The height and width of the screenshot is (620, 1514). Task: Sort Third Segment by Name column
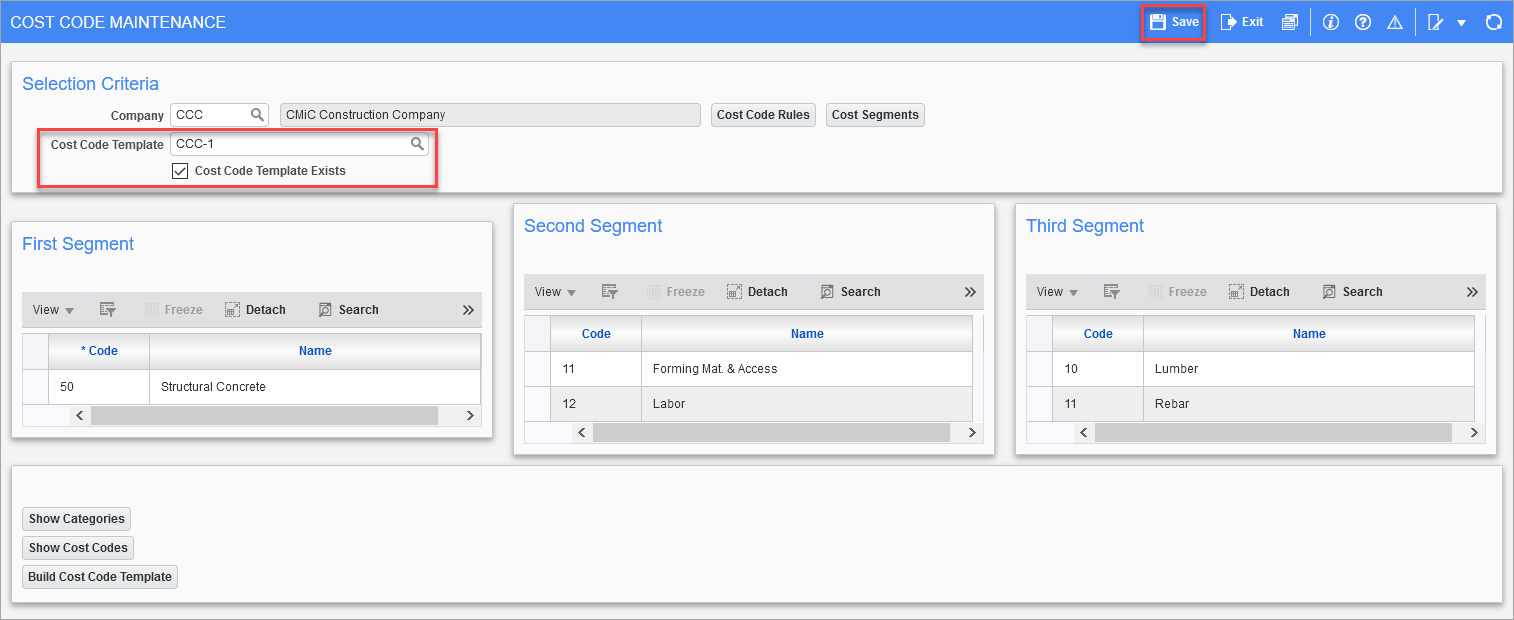(1309, 334)
